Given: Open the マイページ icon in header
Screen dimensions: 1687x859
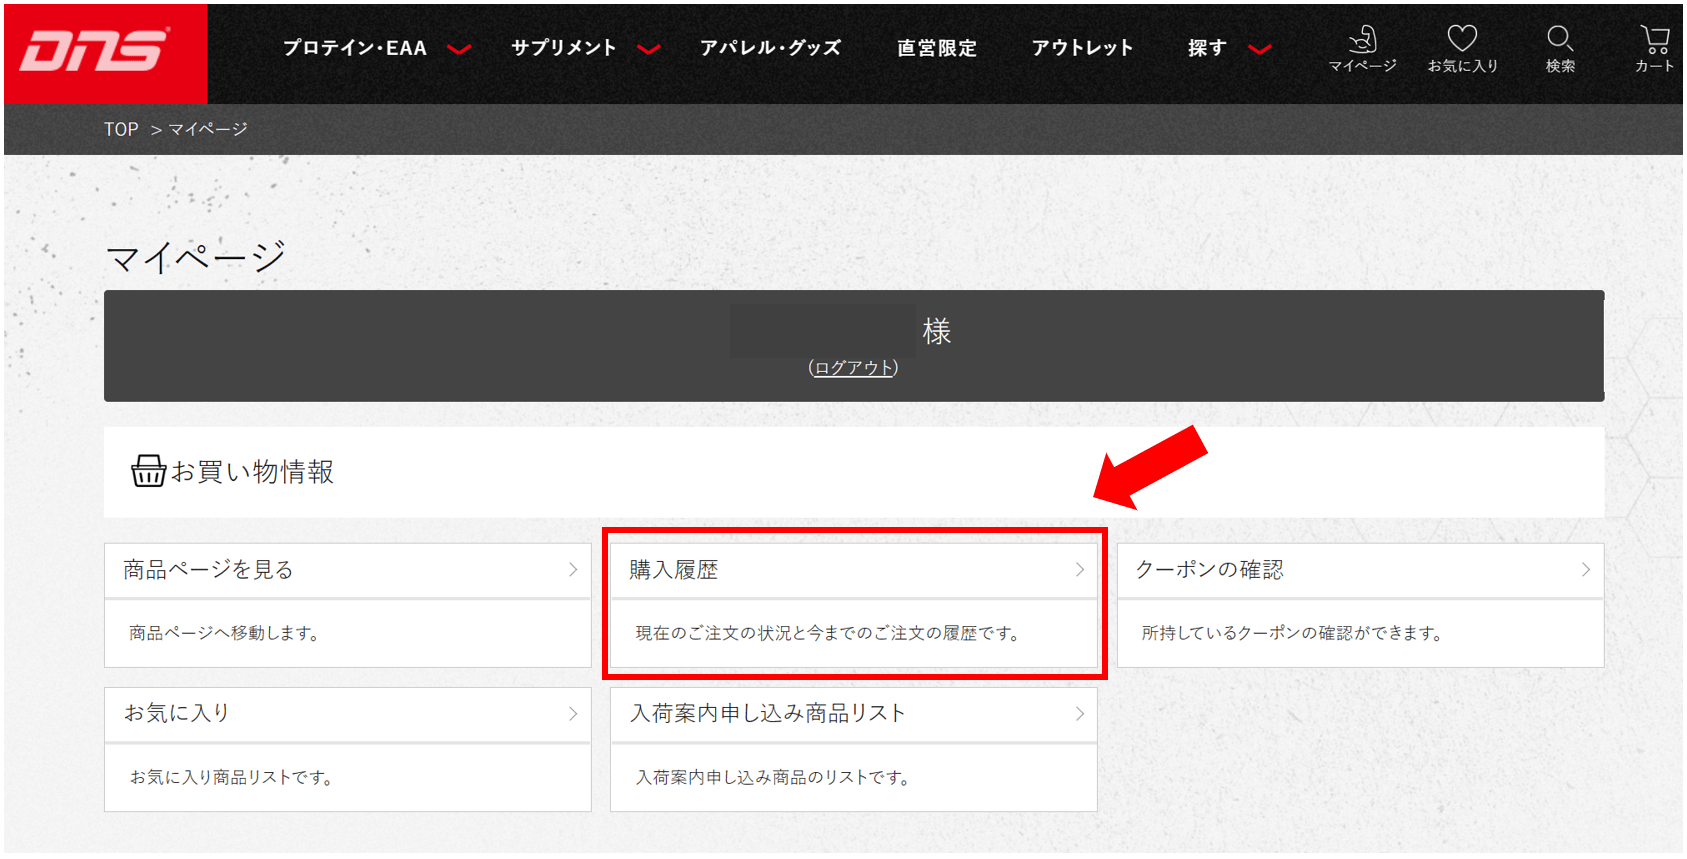Looking at the screenshot, I should pyautogui.click(x=1362, y=49).
